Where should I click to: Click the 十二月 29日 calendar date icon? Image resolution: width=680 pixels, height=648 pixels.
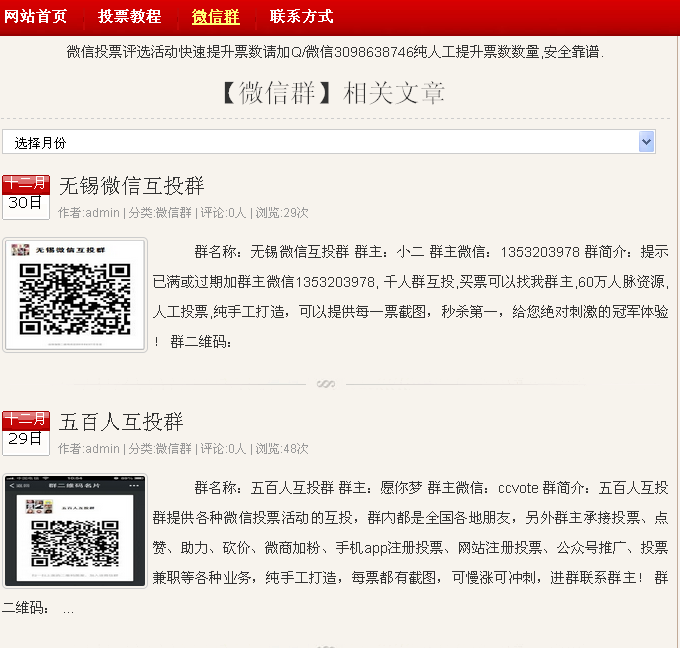(26, 433)
